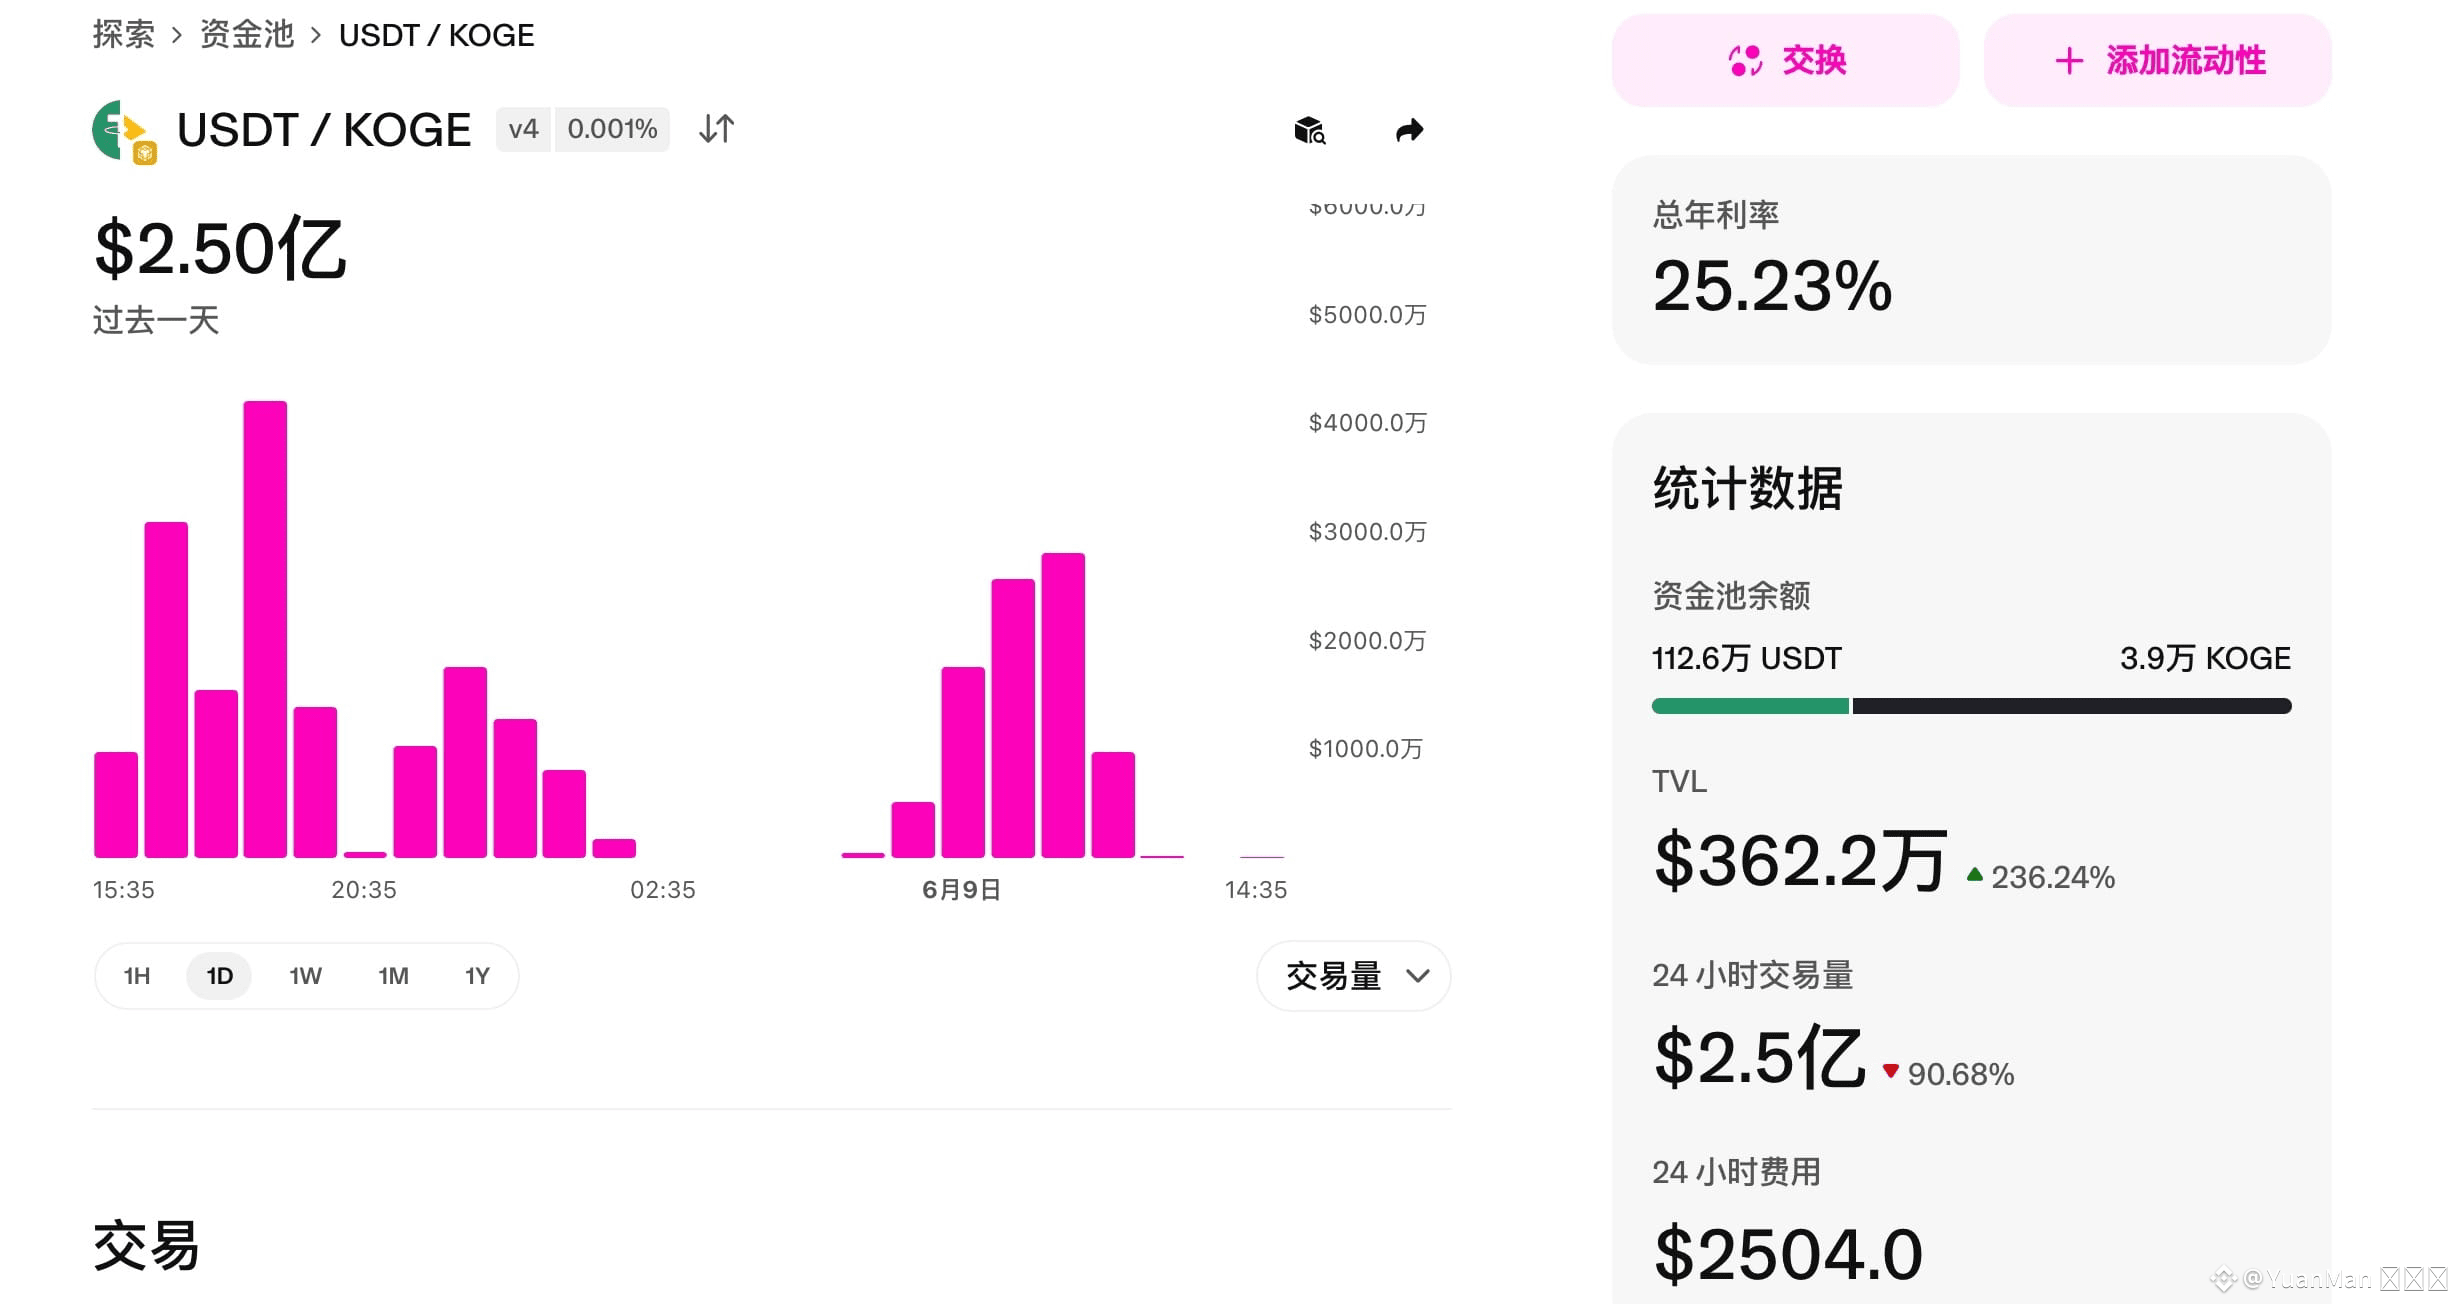
Task: Open the block explorer icon
Action: coord(1309,130)
